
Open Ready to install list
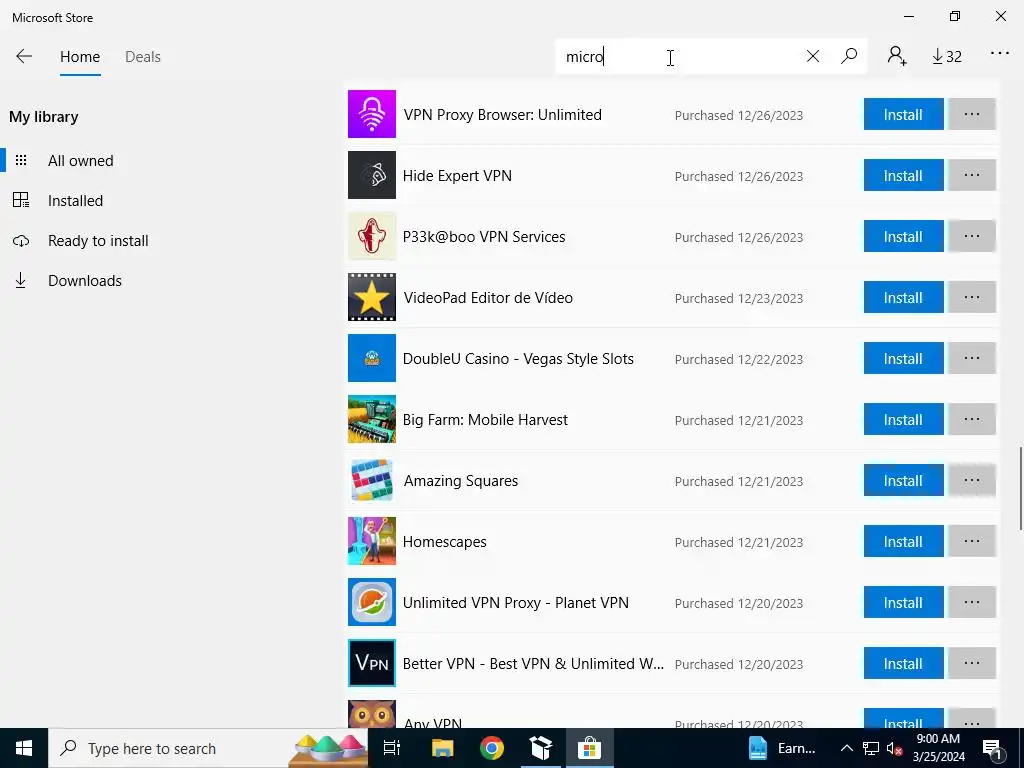pos(98,241)
